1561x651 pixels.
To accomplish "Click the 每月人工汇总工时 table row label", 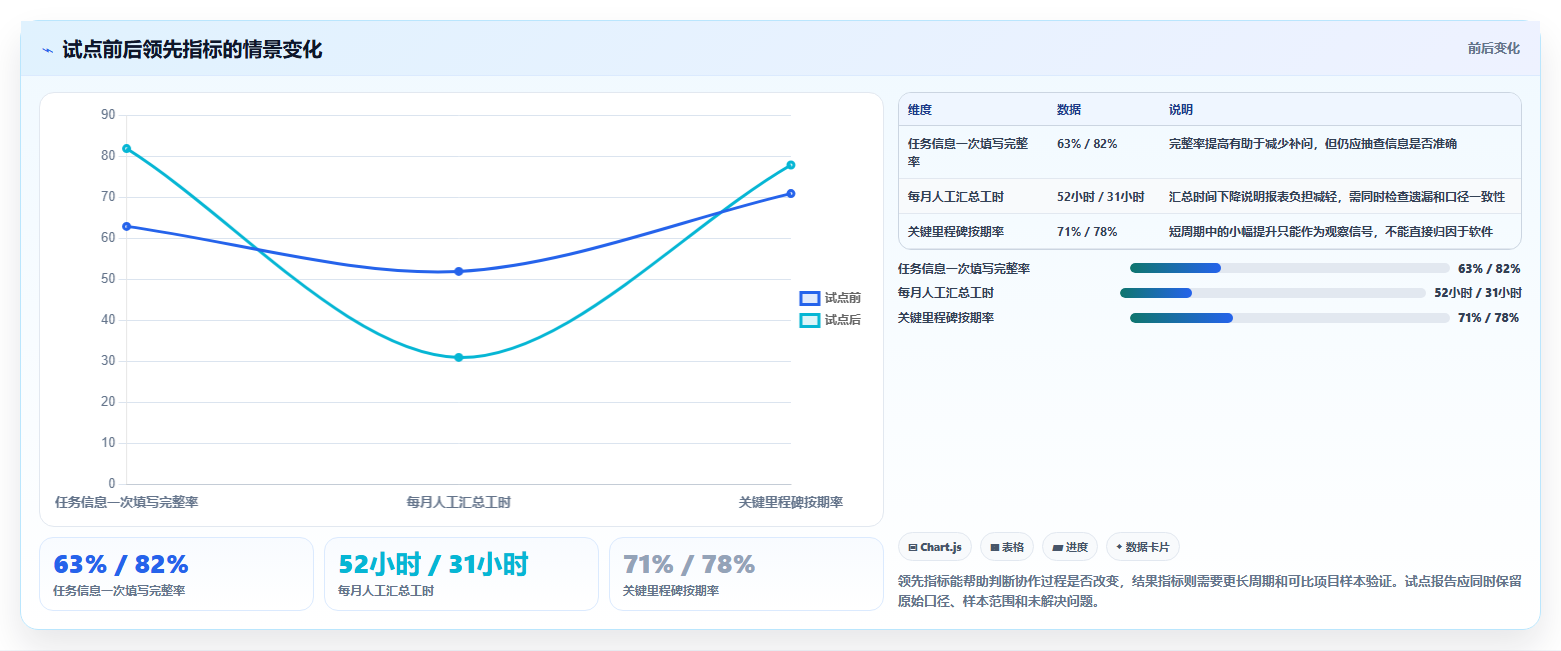I will tap(956, 197).
